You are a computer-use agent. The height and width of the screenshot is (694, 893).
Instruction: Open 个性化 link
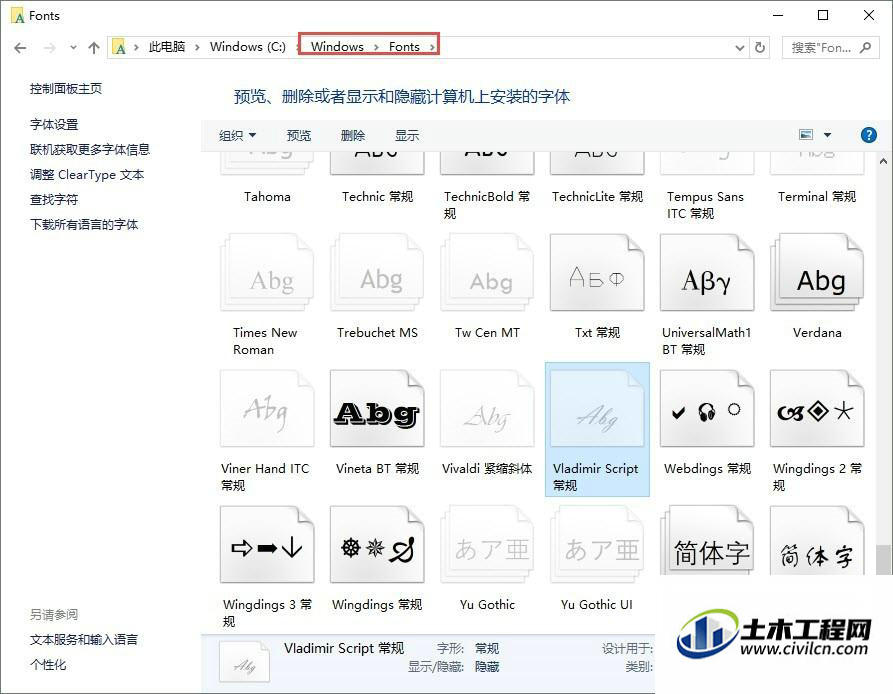(x=48, y=664)
